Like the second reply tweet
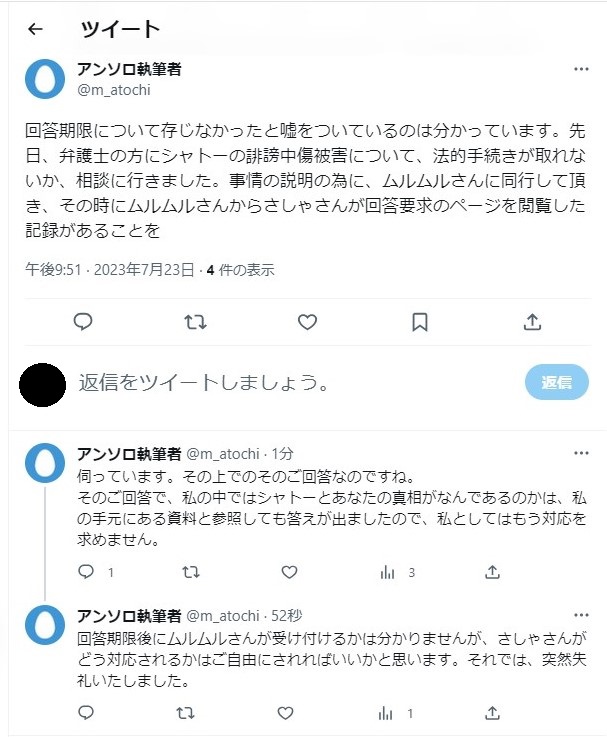 coord(289,713)
